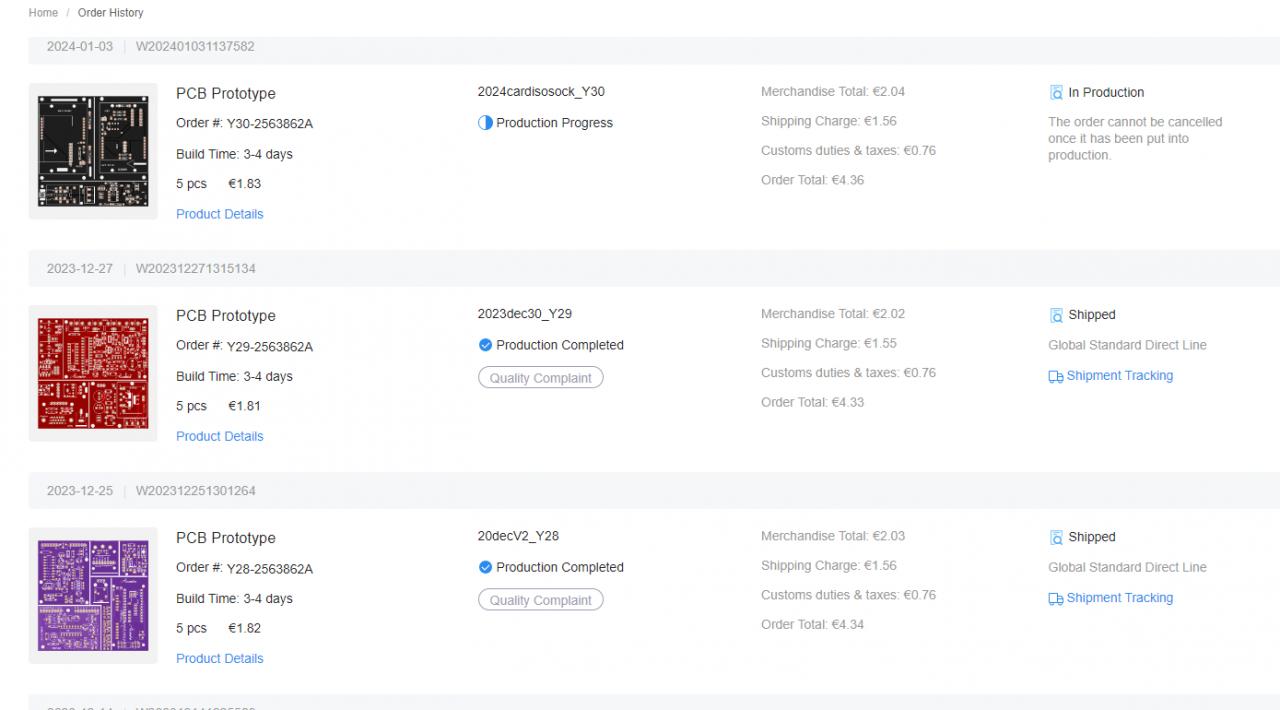Click the truck icon for Y28 shipment tracking
1280x710 pixels.
pos(1055,598)
